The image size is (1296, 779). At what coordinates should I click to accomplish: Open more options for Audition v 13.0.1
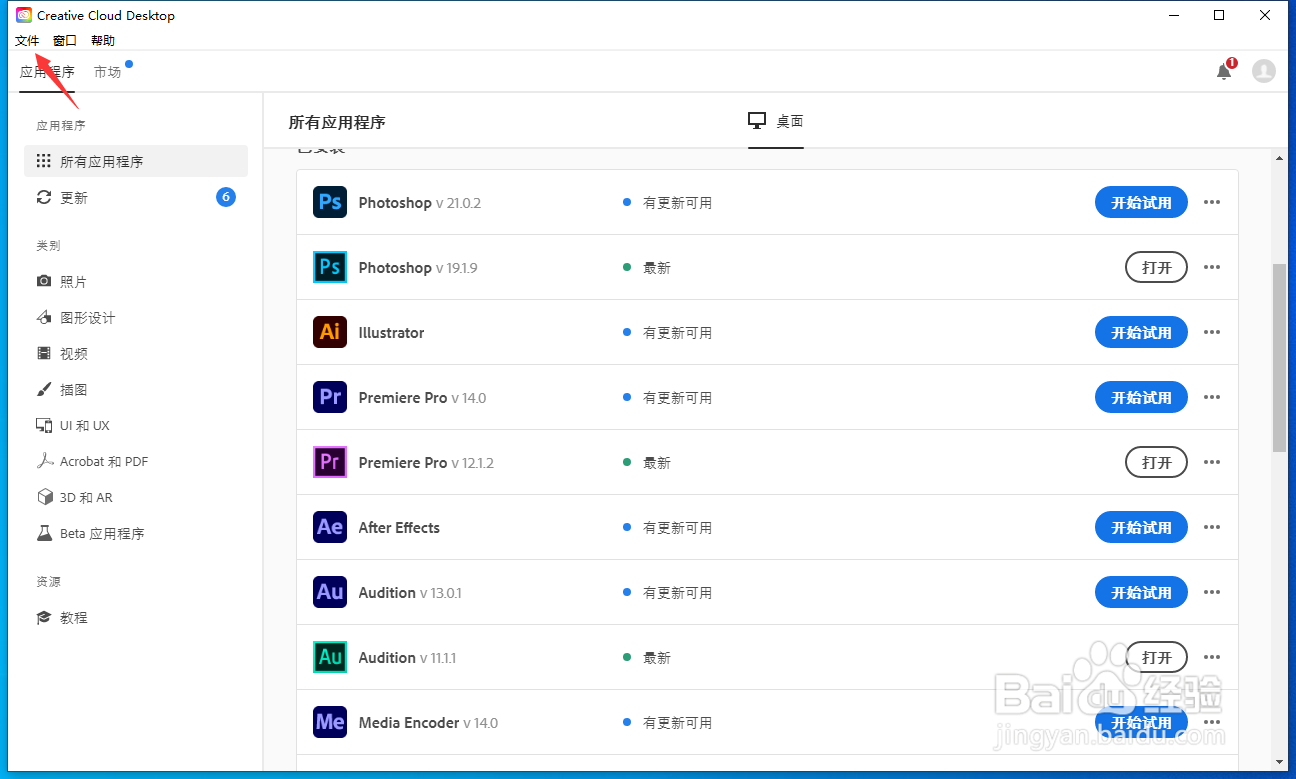tap(1212, 592)
